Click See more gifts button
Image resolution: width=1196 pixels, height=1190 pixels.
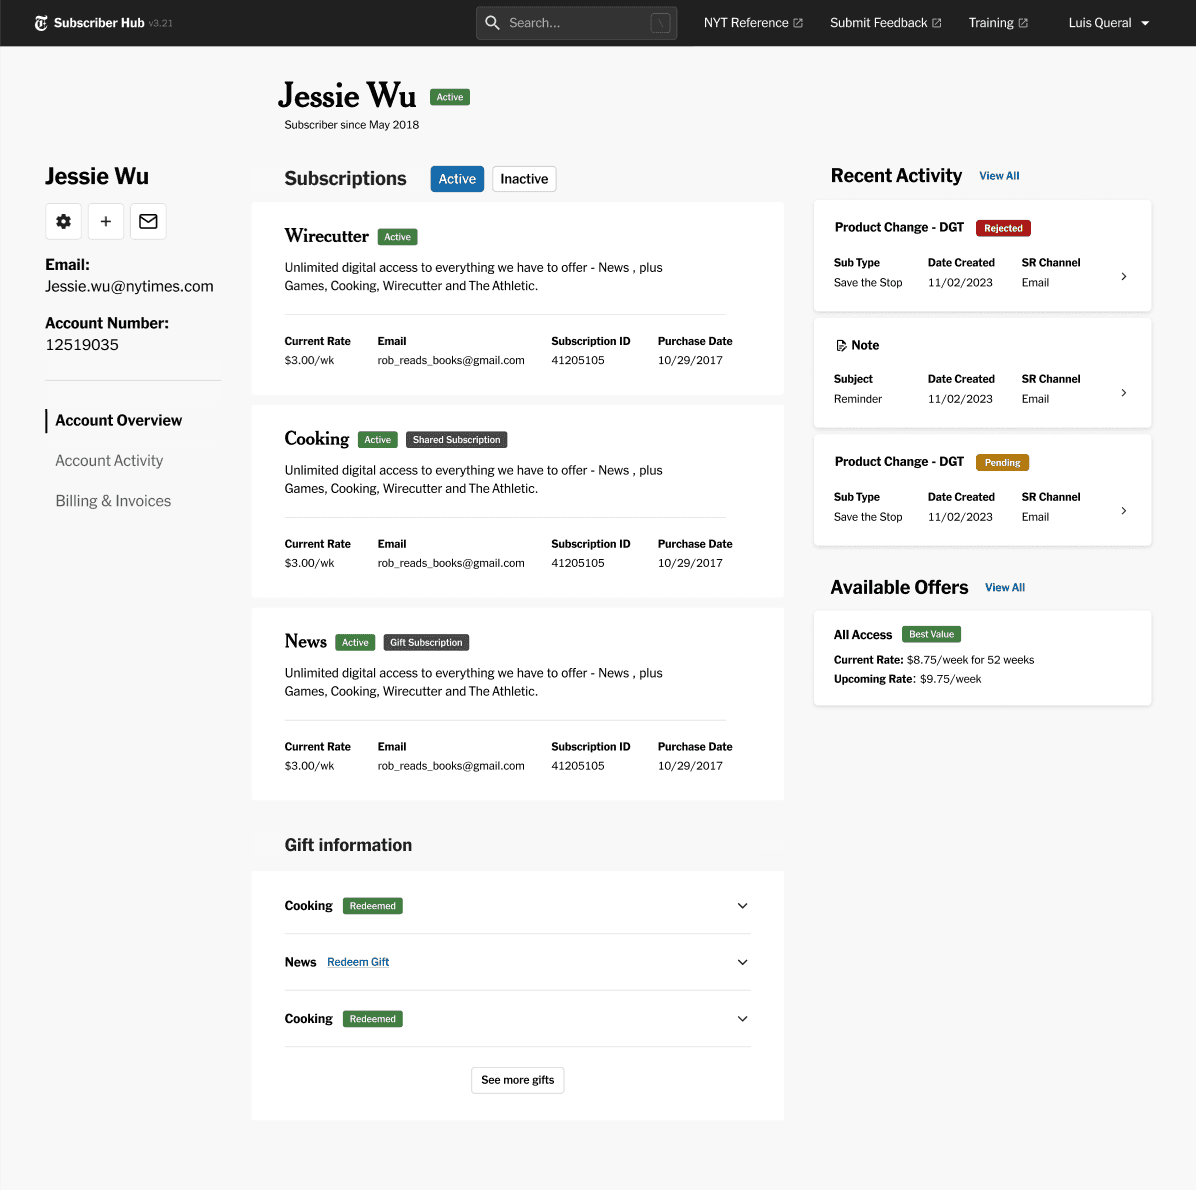[518, 1080]
